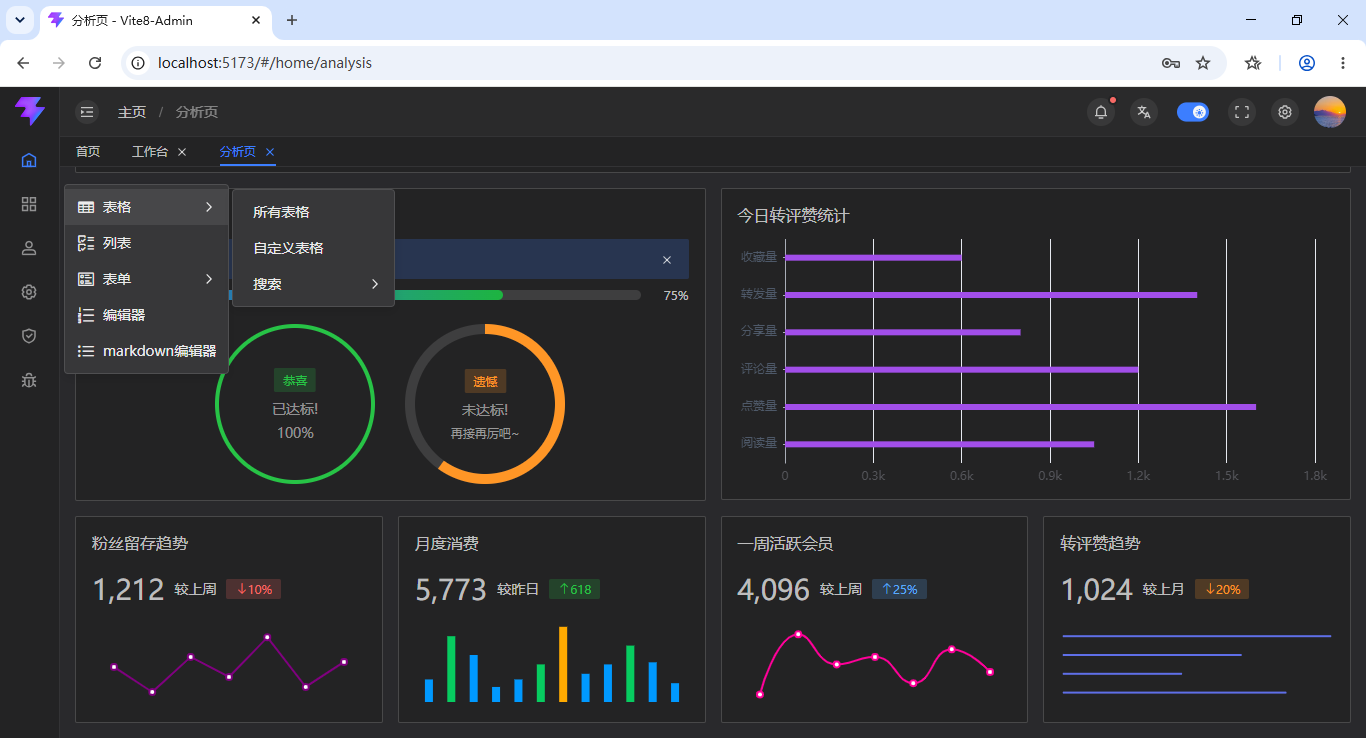Click the language translate icon

pyautogui.click(x=1144, y=112)
